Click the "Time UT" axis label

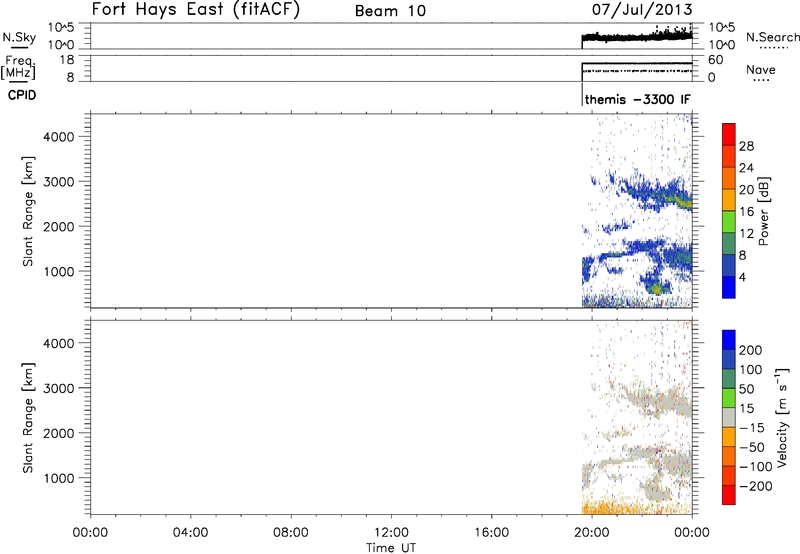pyautogui.click(x=391, y=548)
